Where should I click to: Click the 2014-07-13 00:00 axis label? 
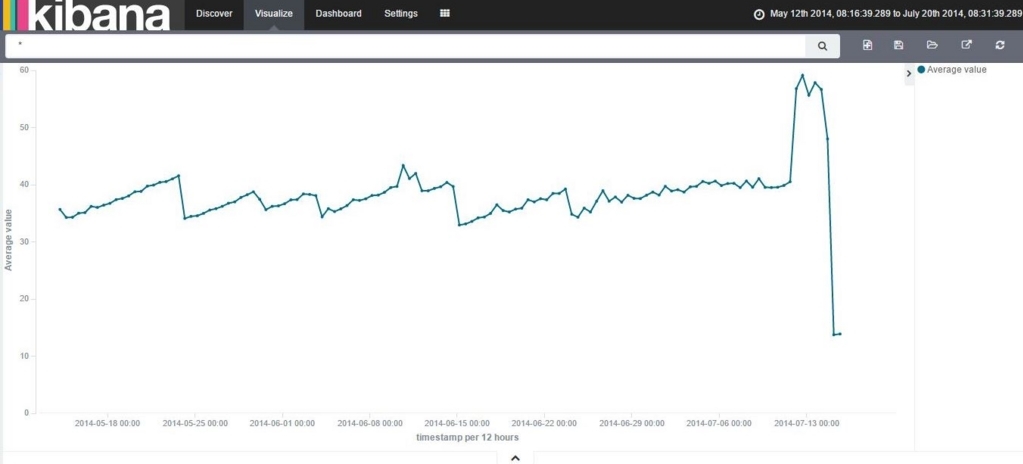click(x=806, y=424)
